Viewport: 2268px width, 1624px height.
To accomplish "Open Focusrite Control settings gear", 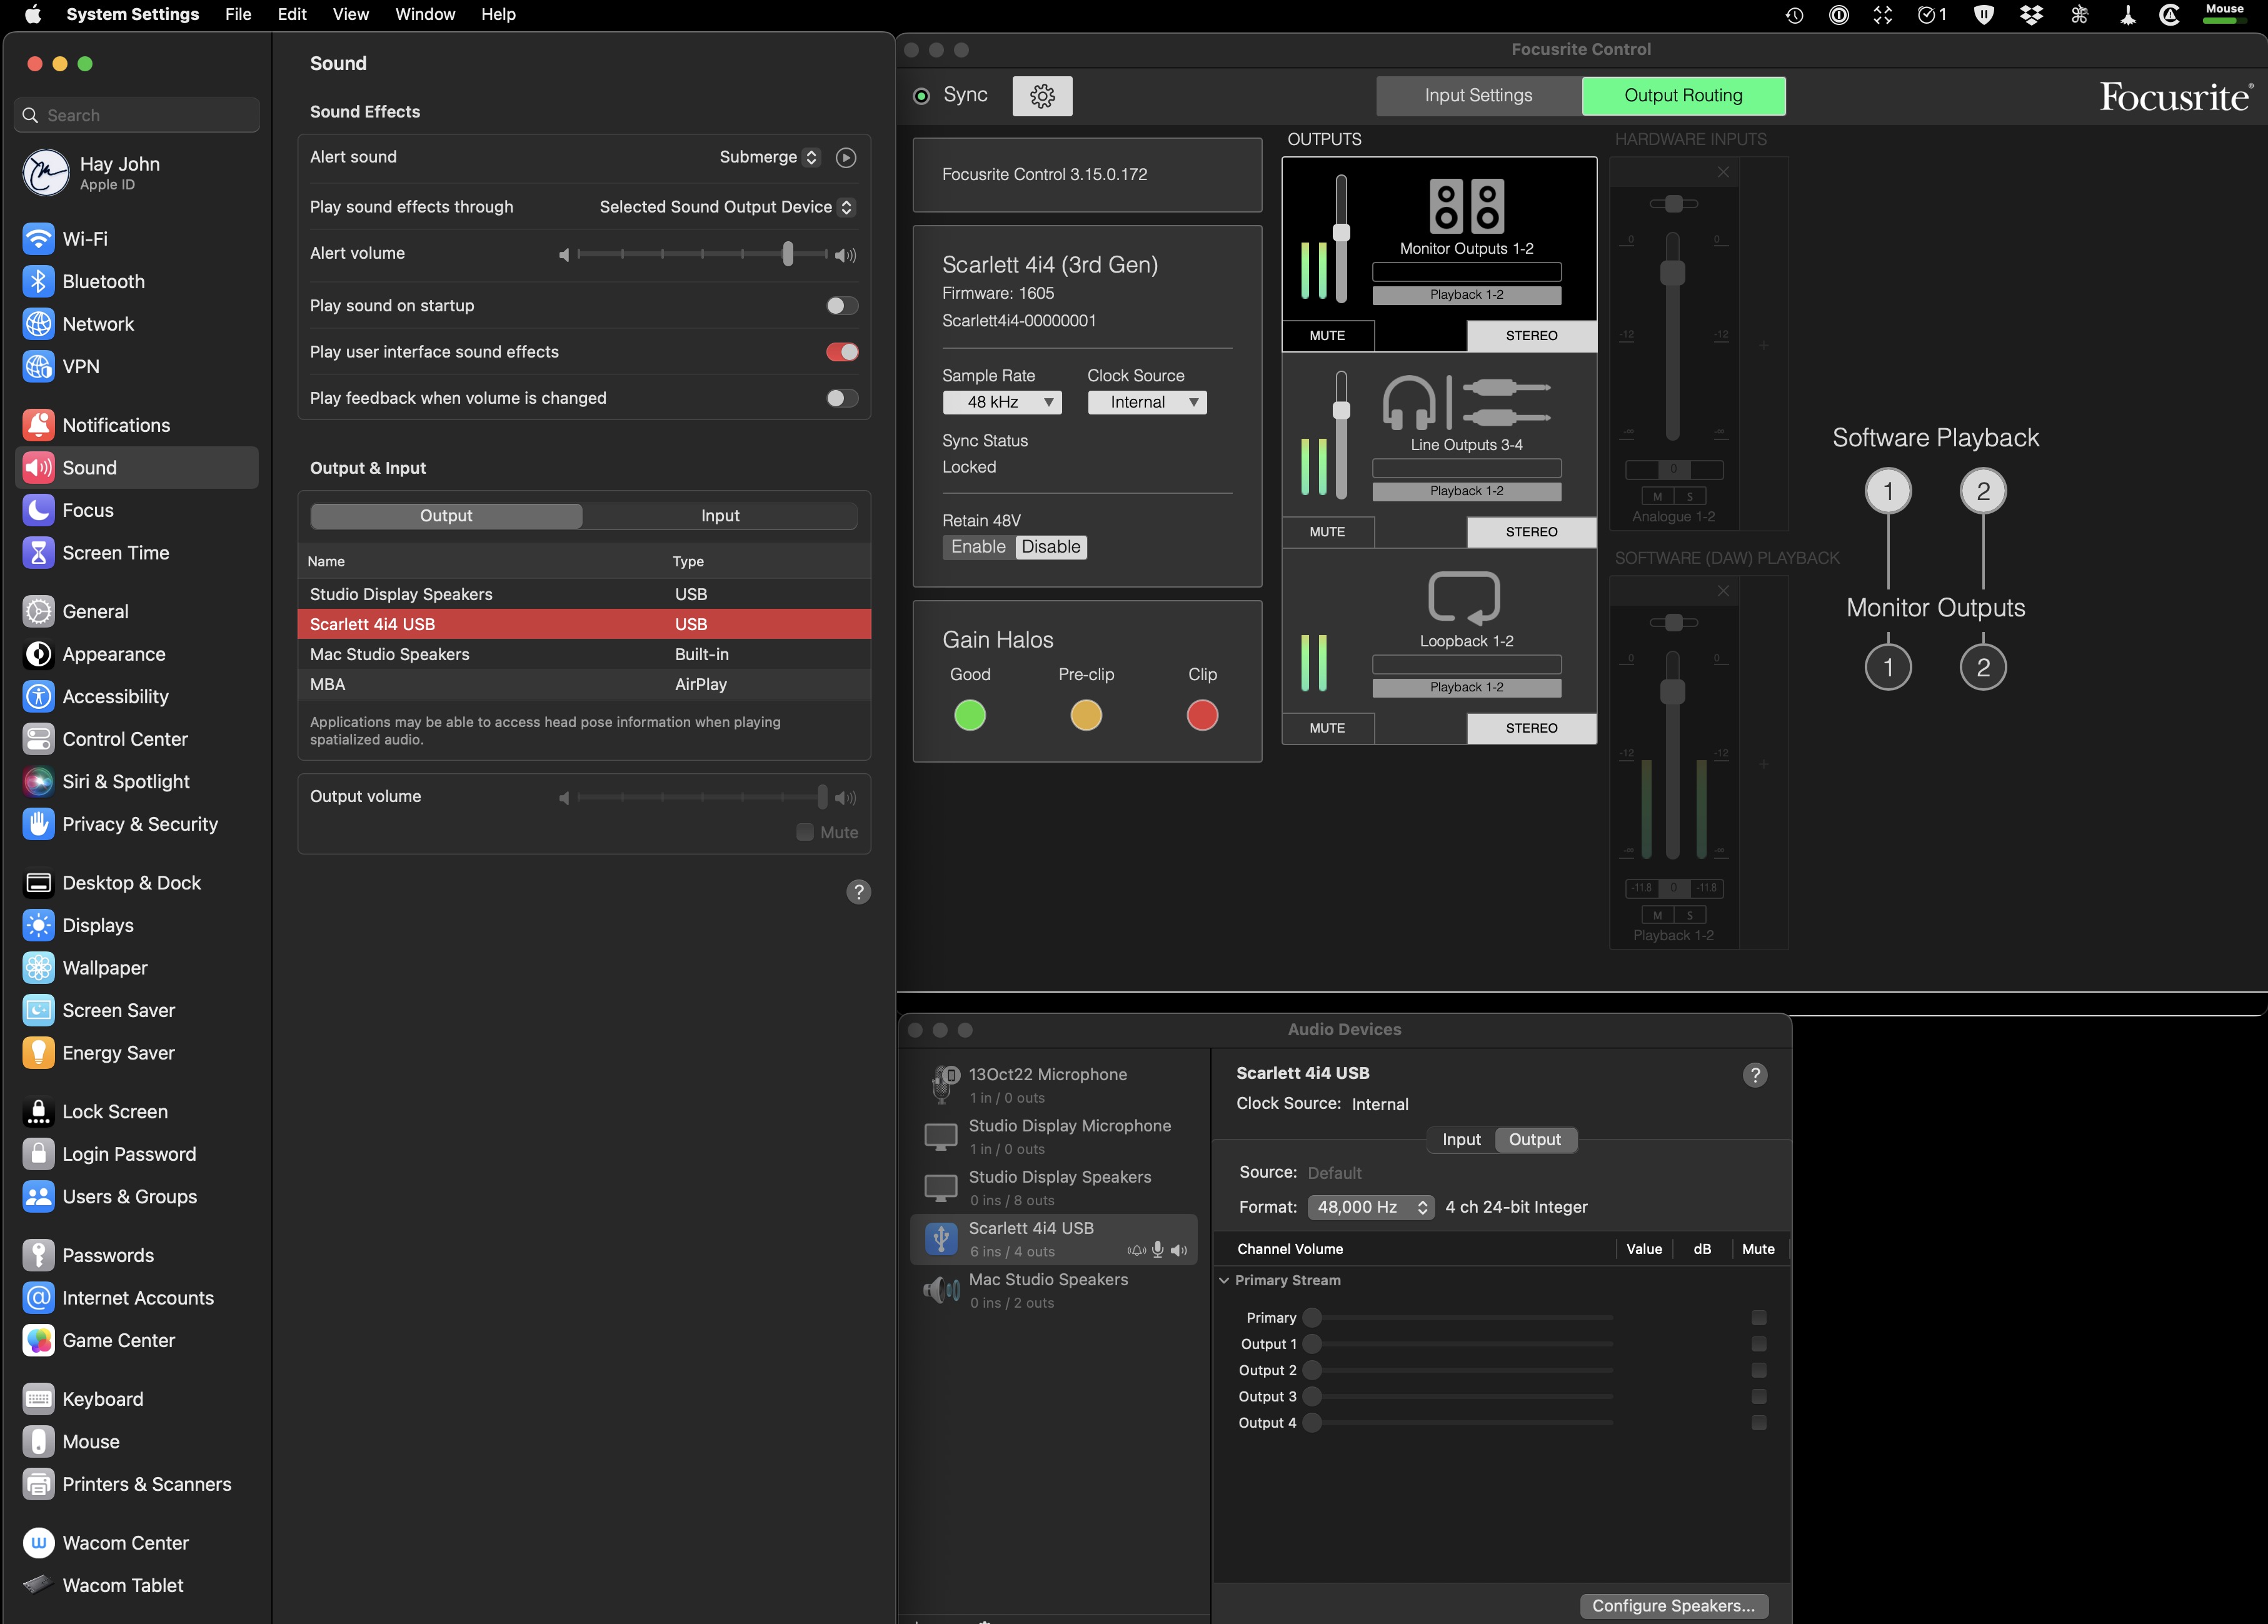I will pos(1042,96).
